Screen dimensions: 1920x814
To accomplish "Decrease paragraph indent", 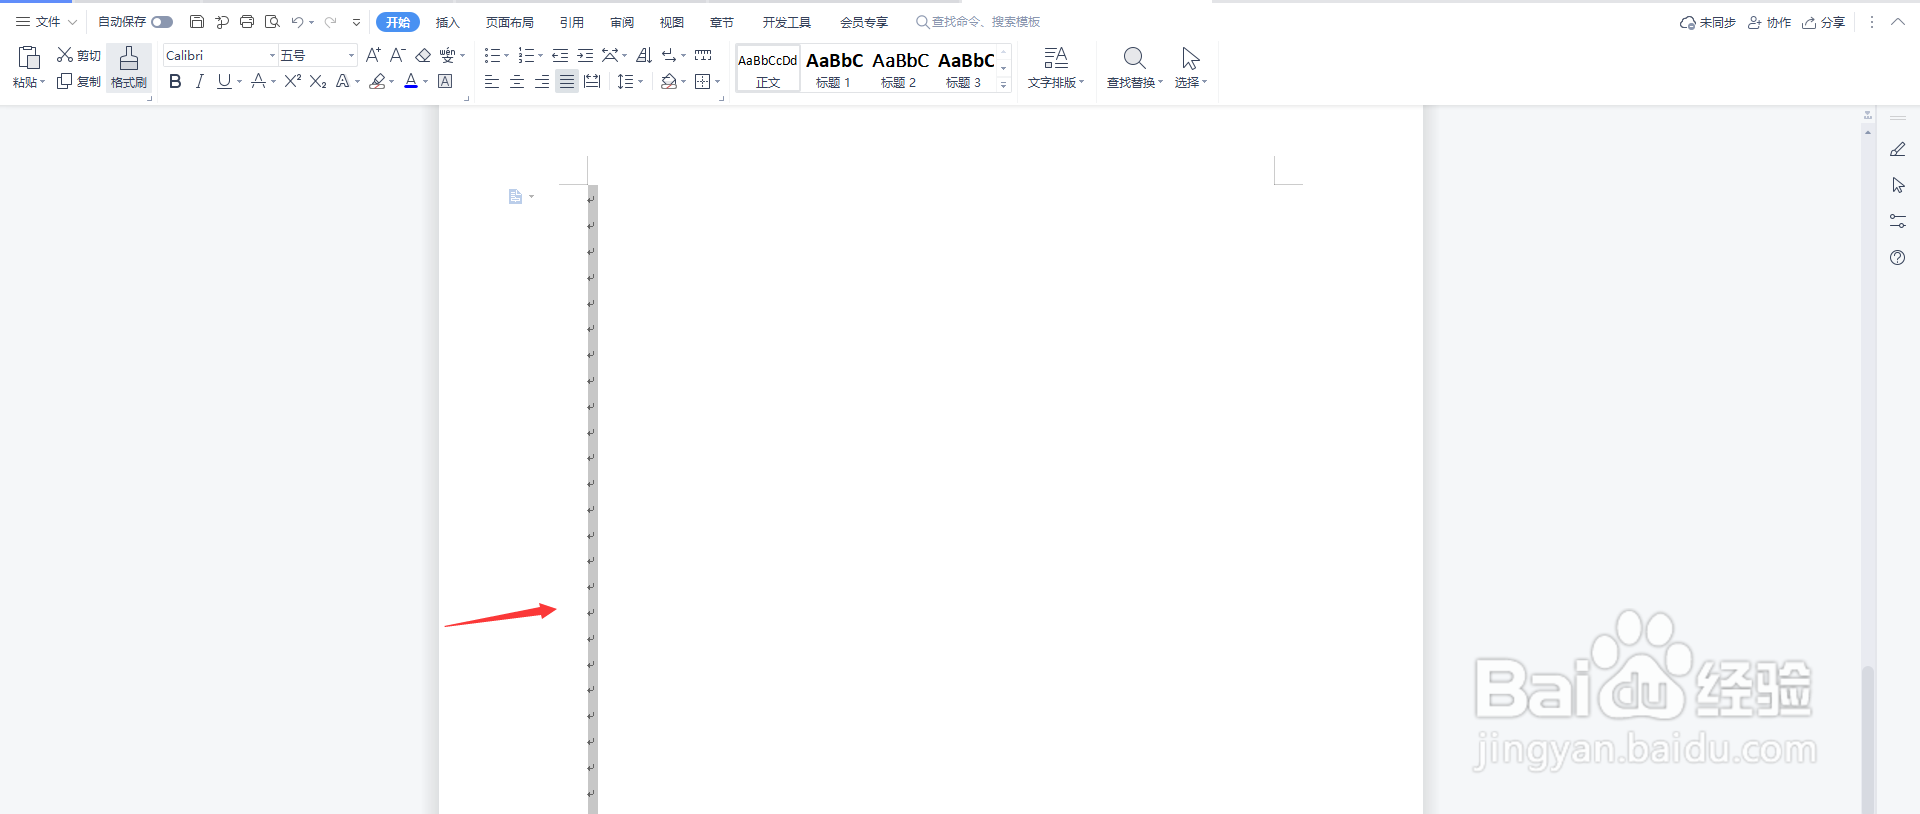I will pyautogui.click(x=560, y=55).
